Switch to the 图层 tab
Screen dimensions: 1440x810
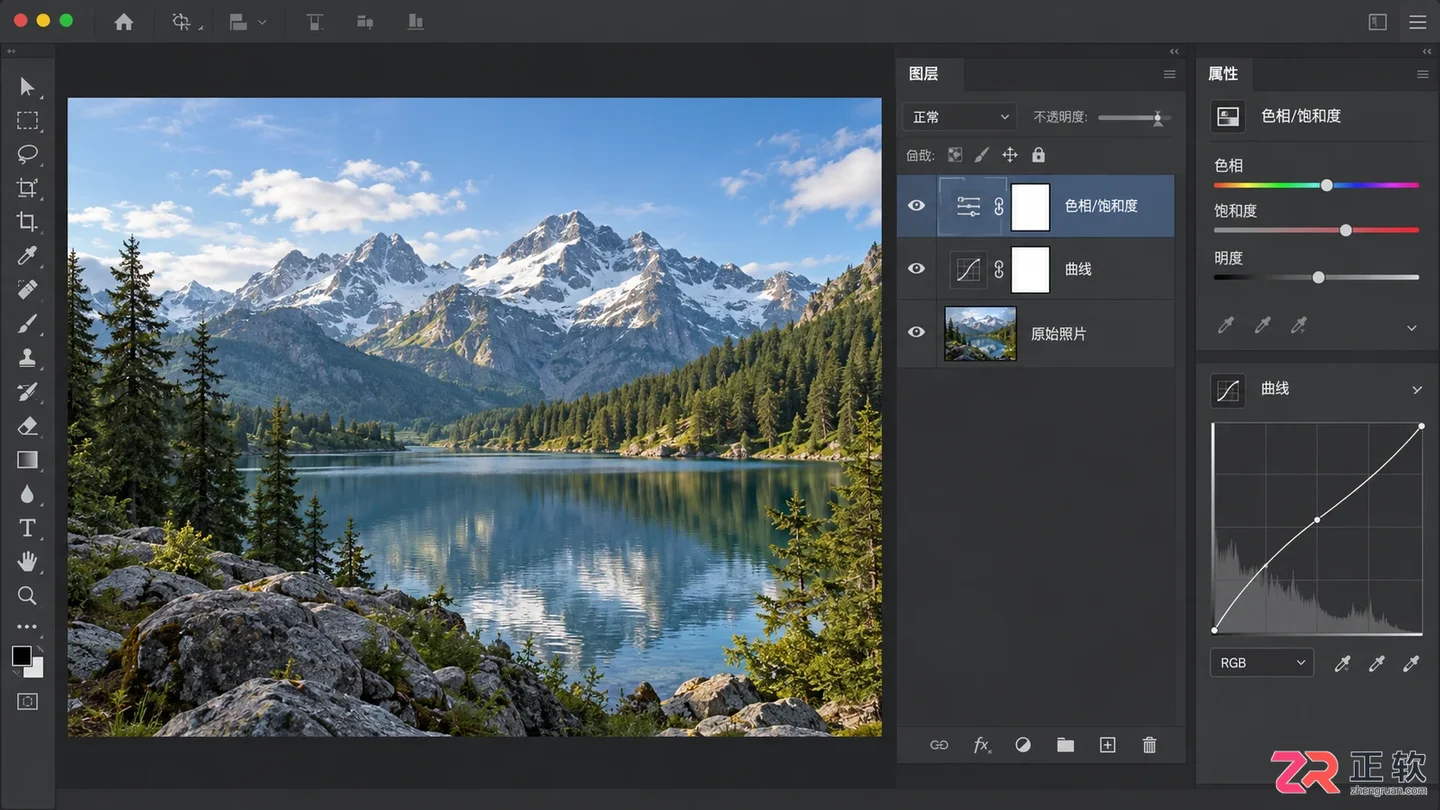pyautogui.click(x=923, y=74)
